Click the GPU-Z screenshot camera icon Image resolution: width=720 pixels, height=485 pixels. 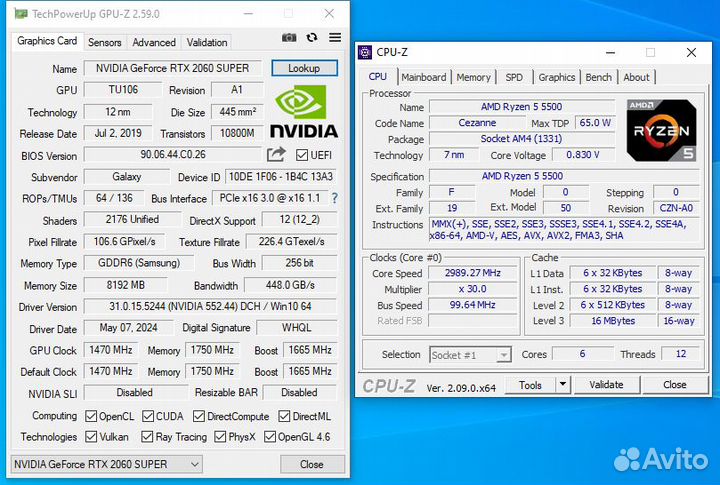pyautogui.click(x=289, y=38)
